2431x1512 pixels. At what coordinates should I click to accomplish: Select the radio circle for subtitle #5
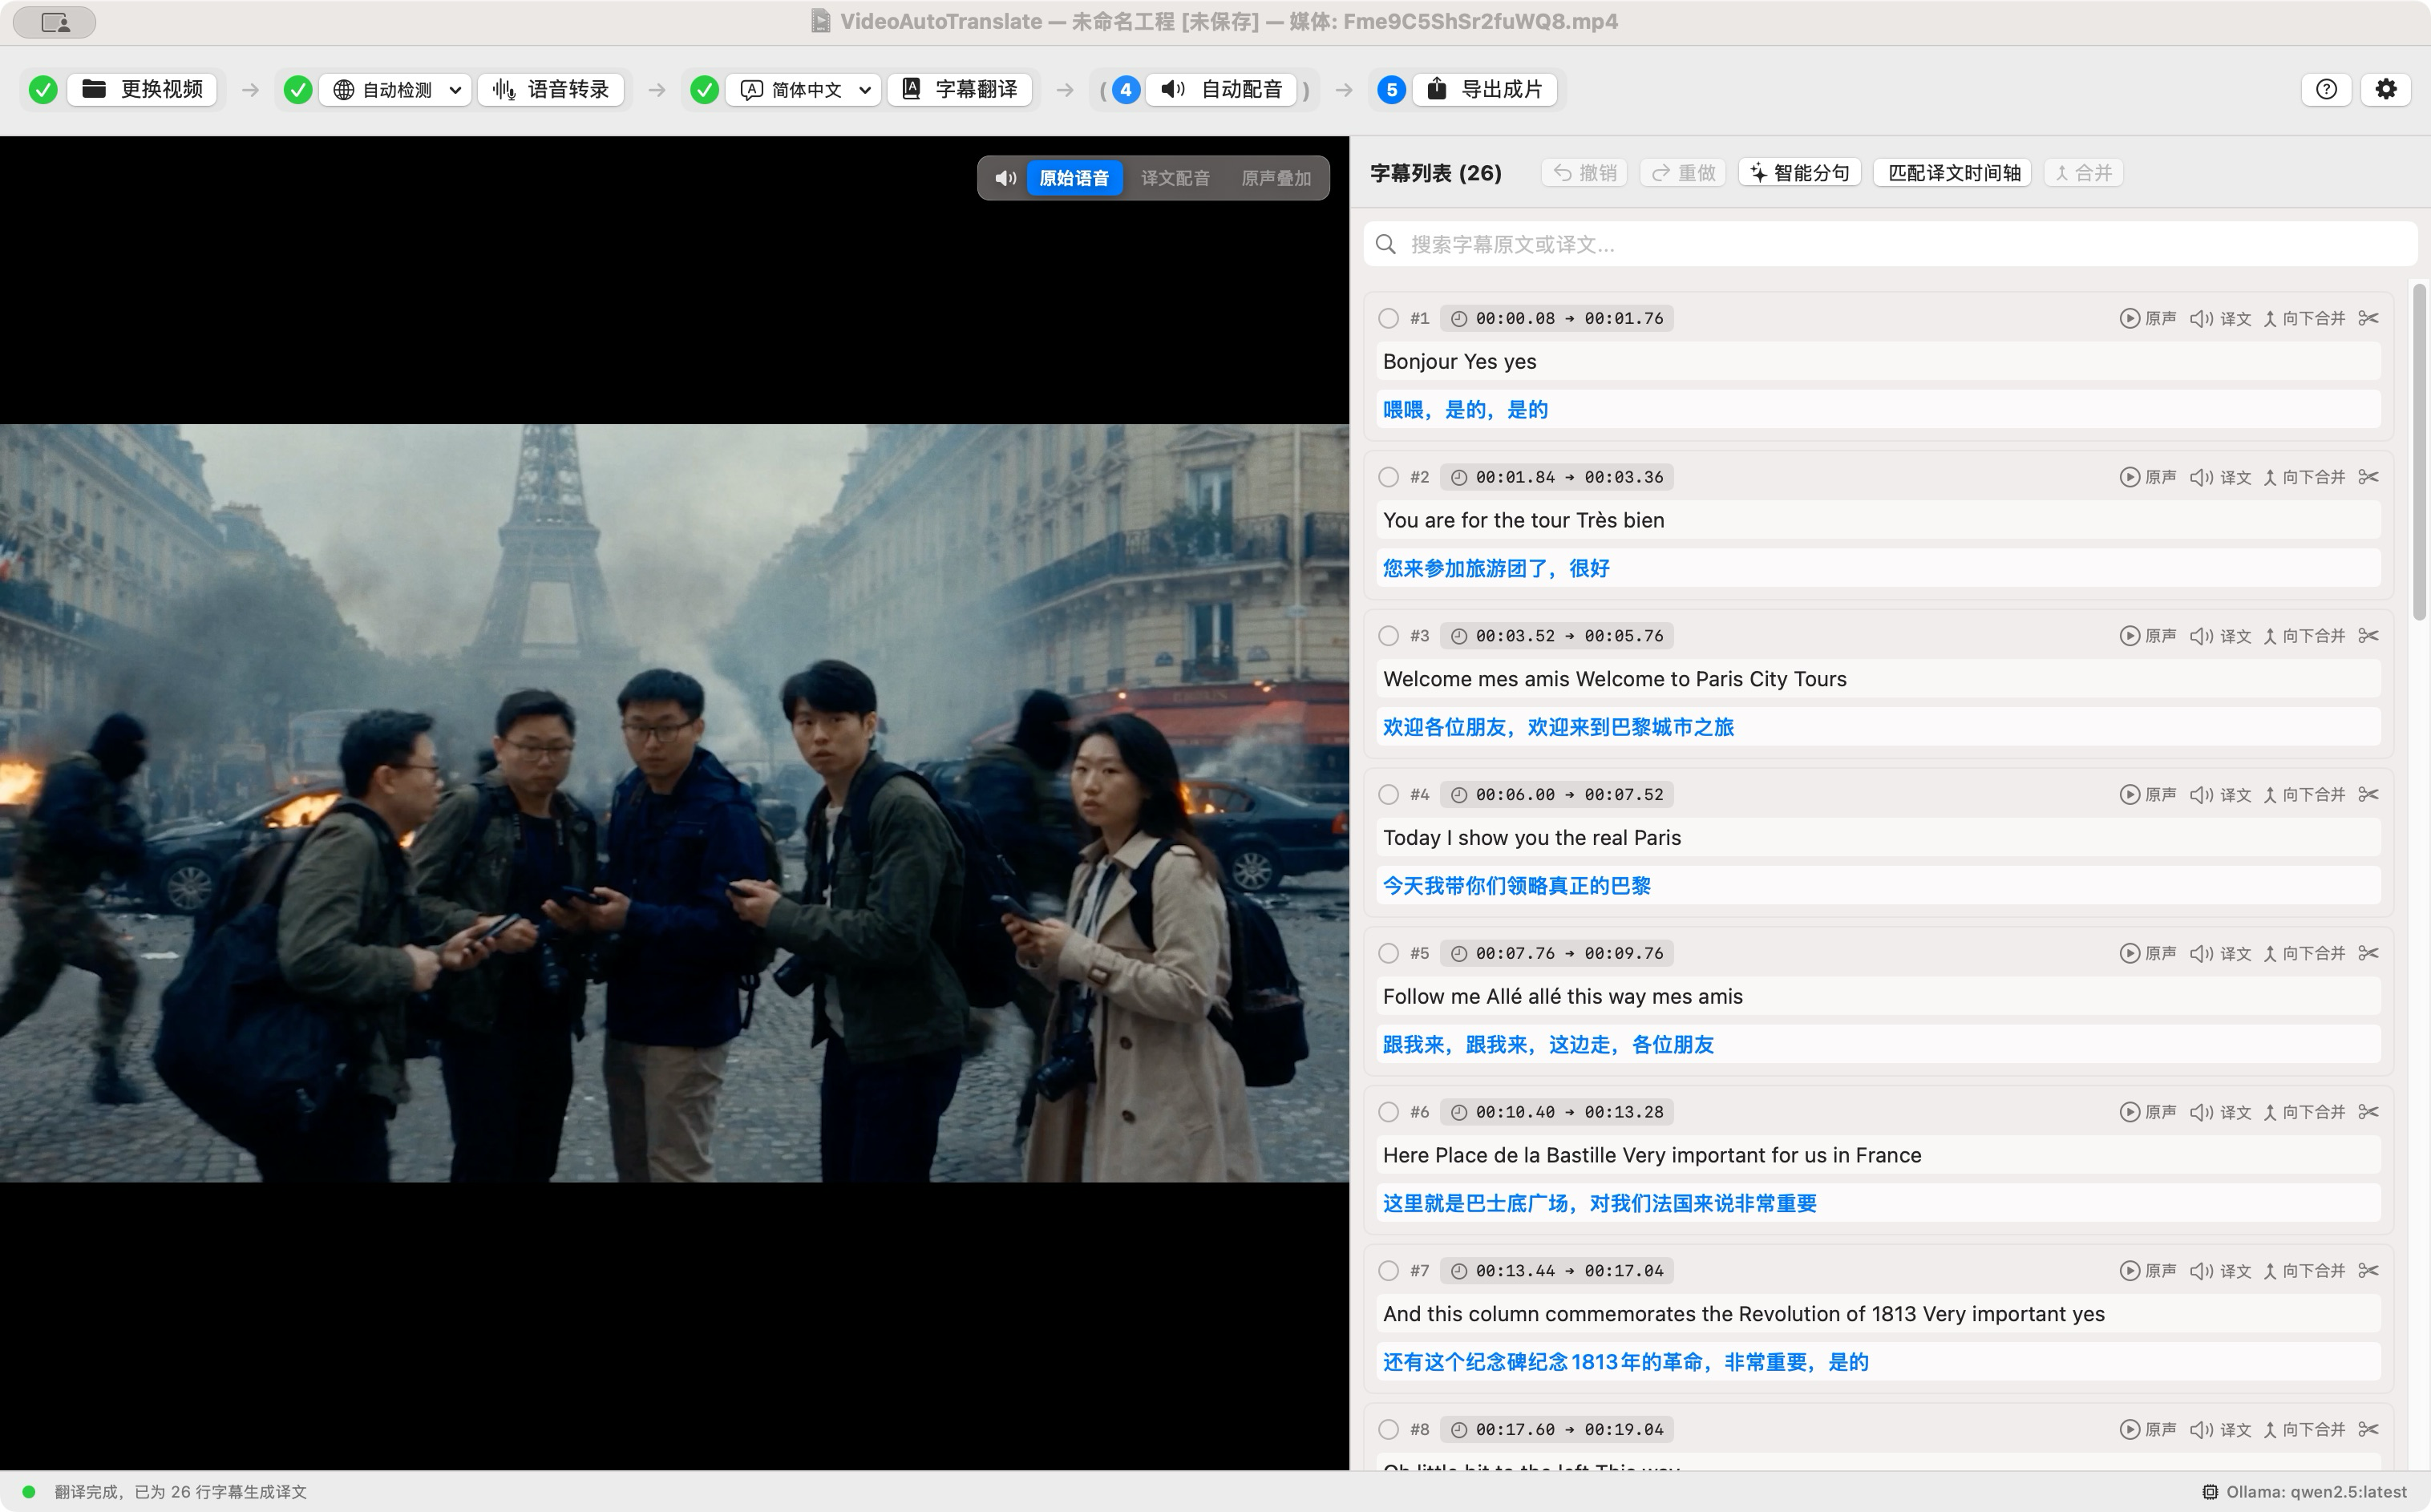1388,953
